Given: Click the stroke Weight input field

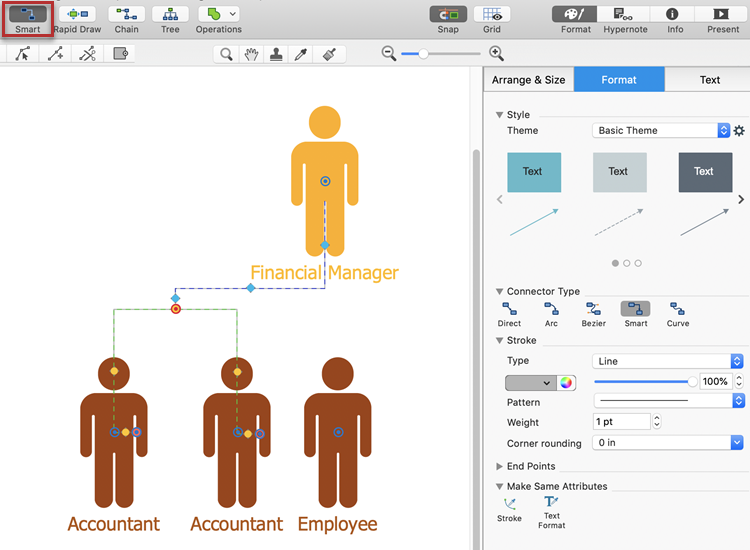Looking at the screenshot, I should tap(621, 422).
